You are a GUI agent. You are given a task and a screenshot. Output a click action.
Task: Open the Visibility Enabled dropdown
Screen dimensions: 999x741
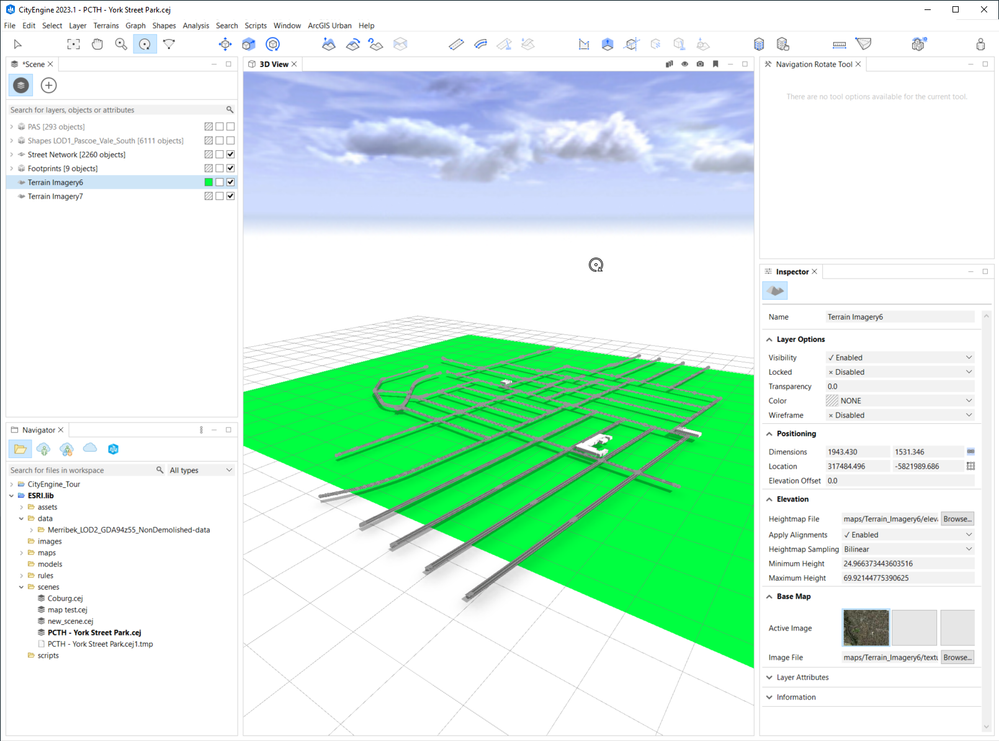[900, 357]
